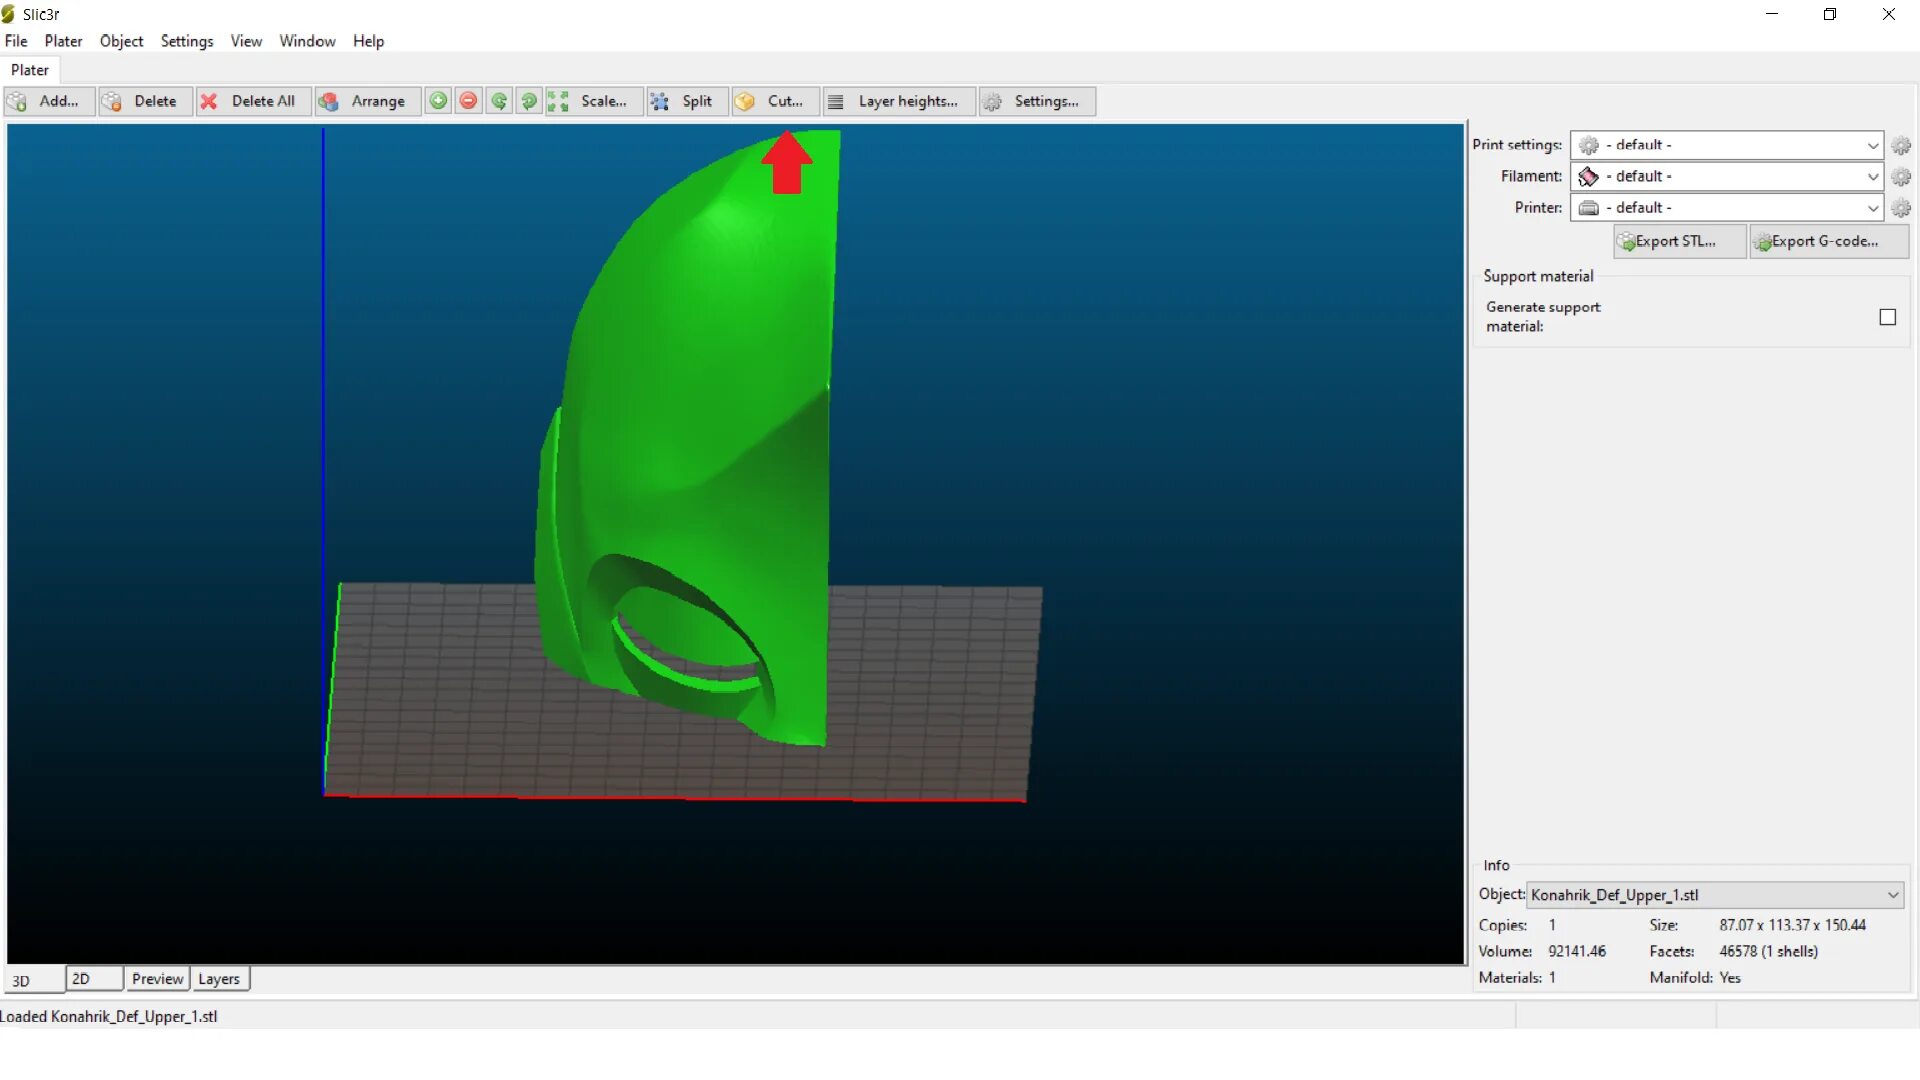1920x1080 pixels.
Task: Open the Print settings dropdown
Action: 1727,145
